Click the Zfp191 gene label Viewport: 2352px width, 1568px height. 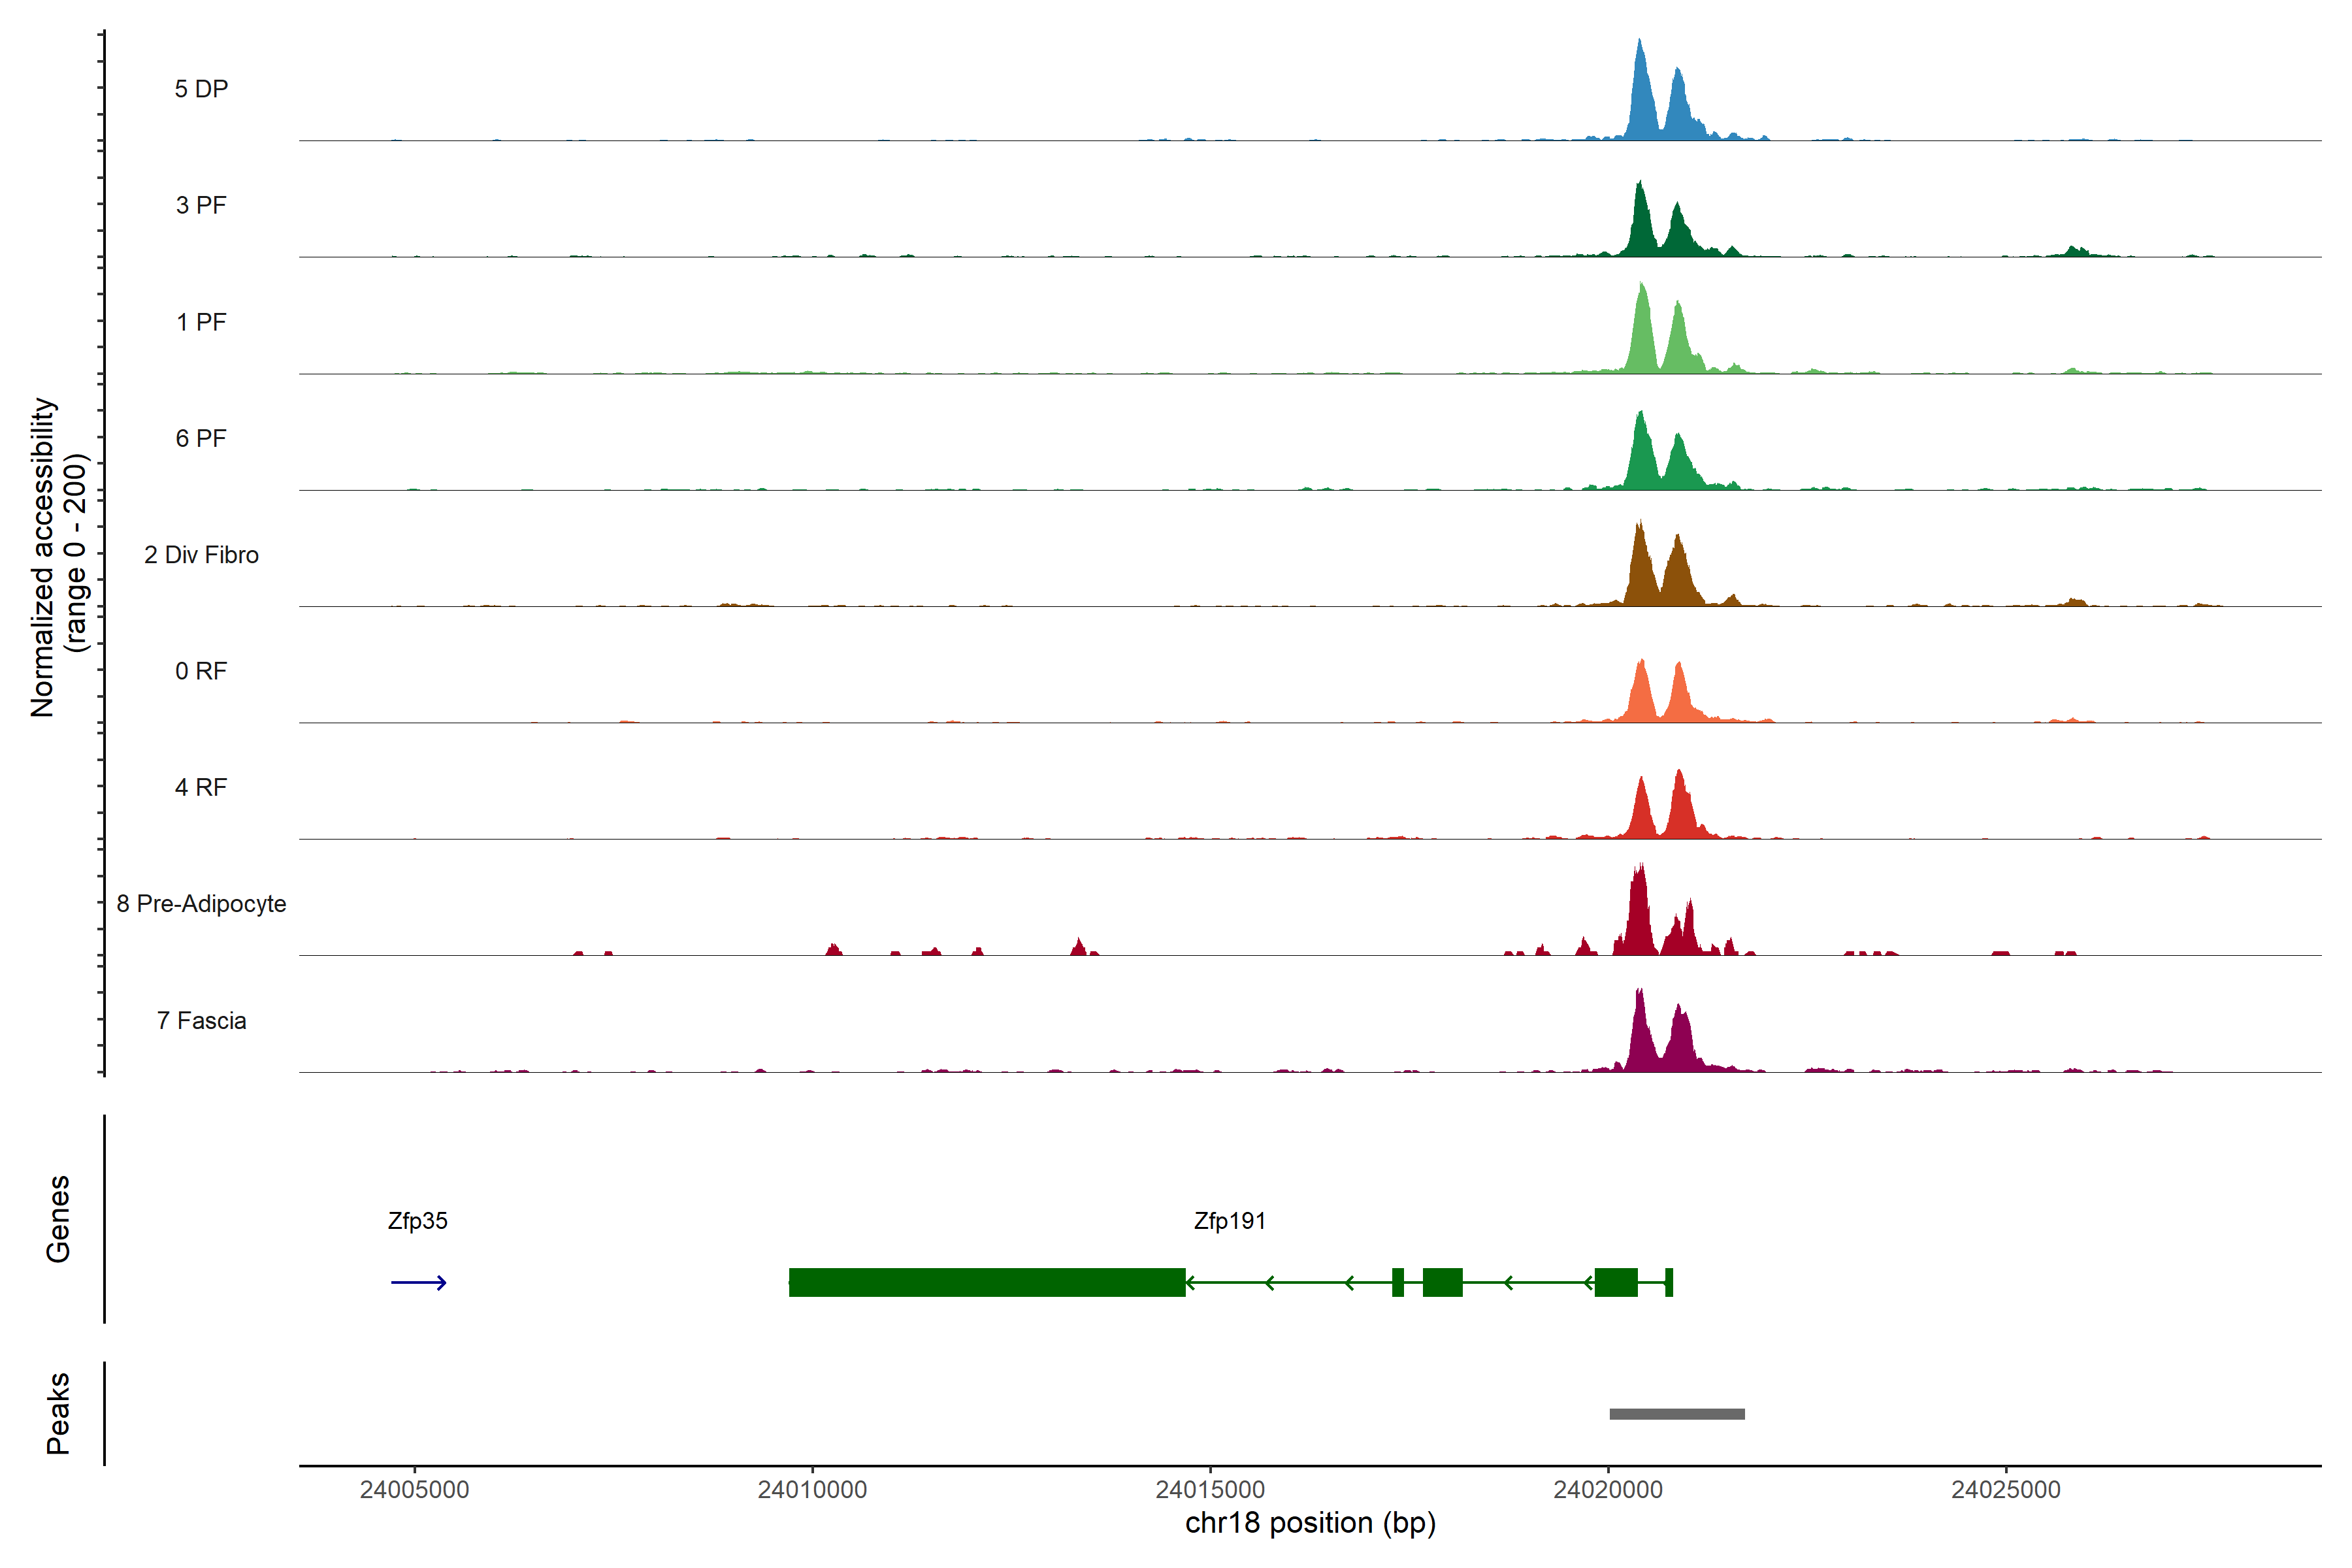point(1229,1221)
